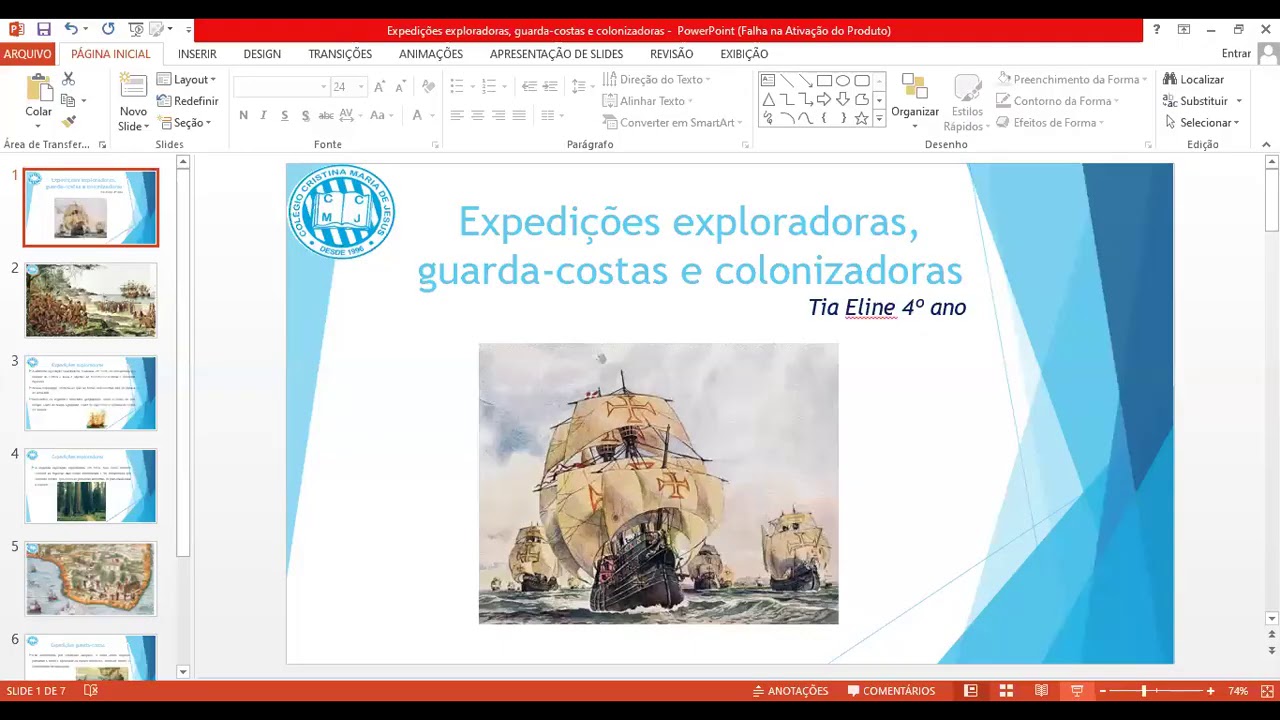Toggle COMENTÁRIOS pane

pyautogui.click(x=891, y=691)
